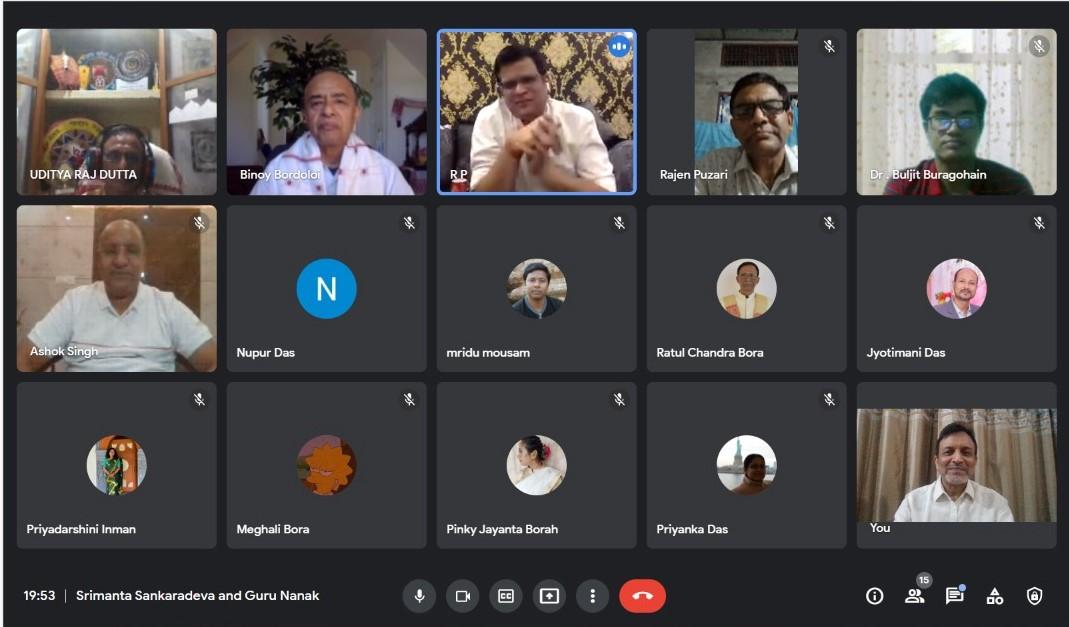Open the activities panel
Image resolution: width=1069 pixels, height=627 pixels.
pos(995,596)
